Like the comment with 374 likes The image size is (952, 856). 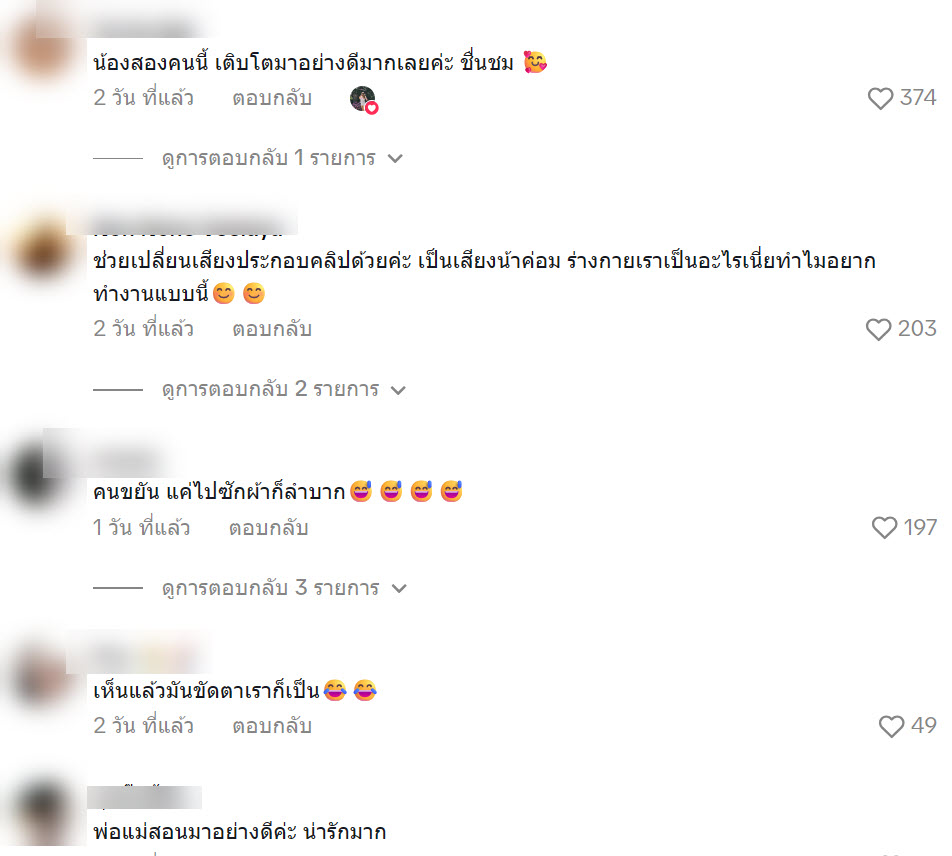(x=880, y=98)
